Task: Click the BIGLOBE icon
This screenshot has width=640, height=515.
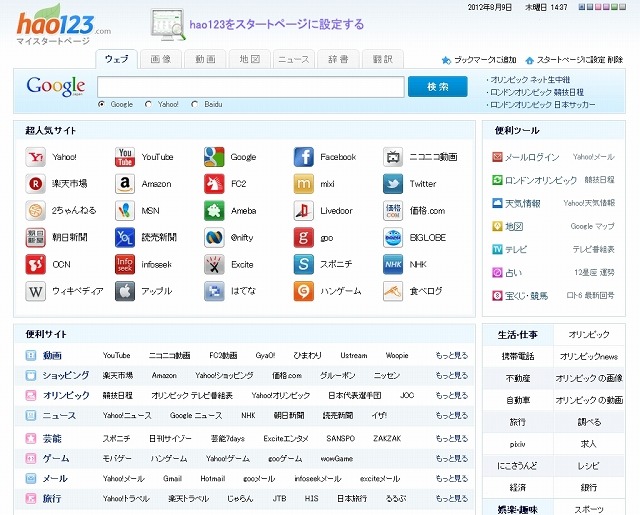Action: pos(393,238)
